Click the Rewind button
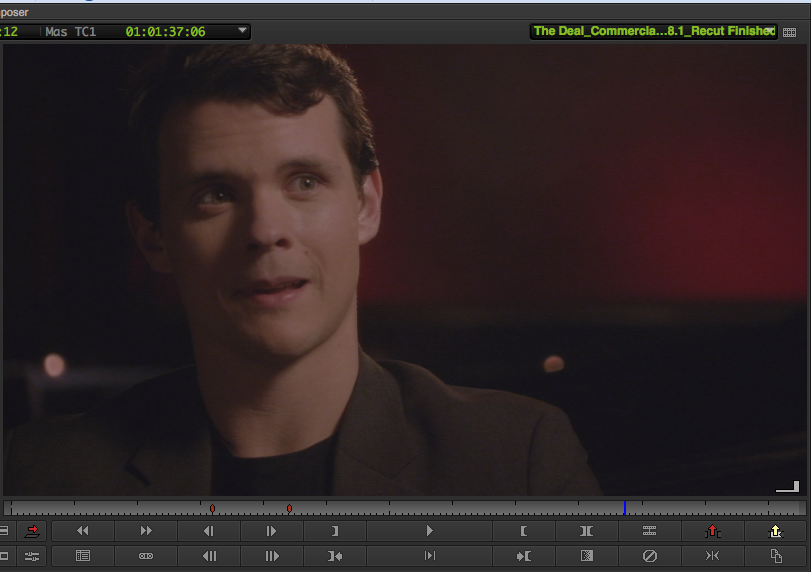Screen dimensions: 811x572 [83, 531]
